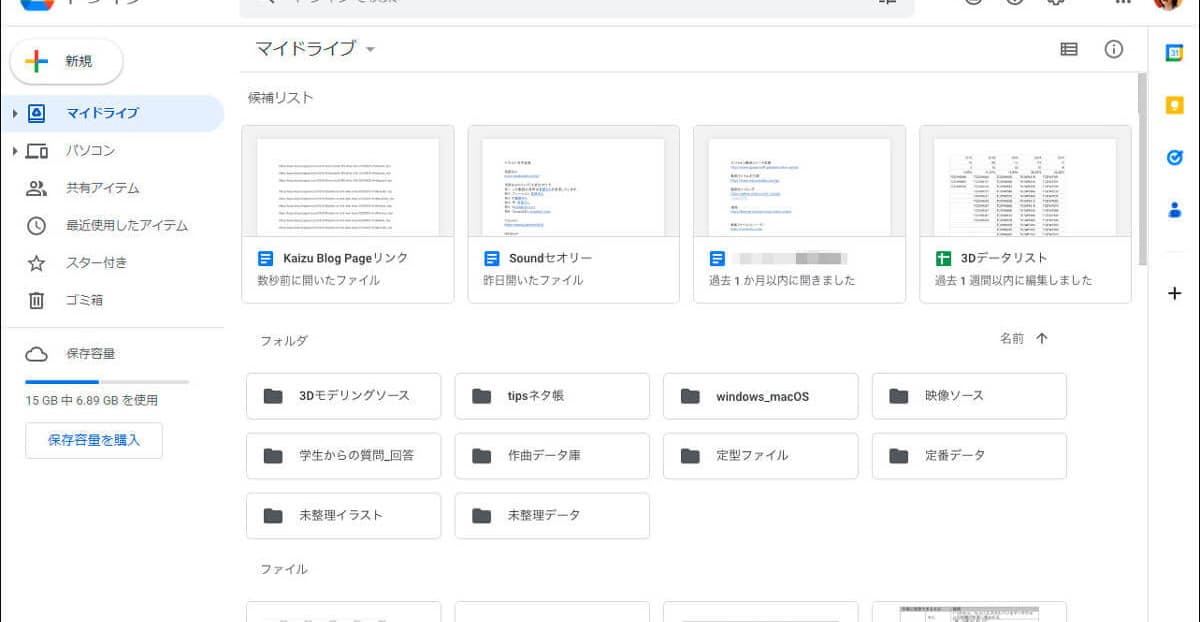Open ゴミ箱 in sidebar

click(84, 300)
